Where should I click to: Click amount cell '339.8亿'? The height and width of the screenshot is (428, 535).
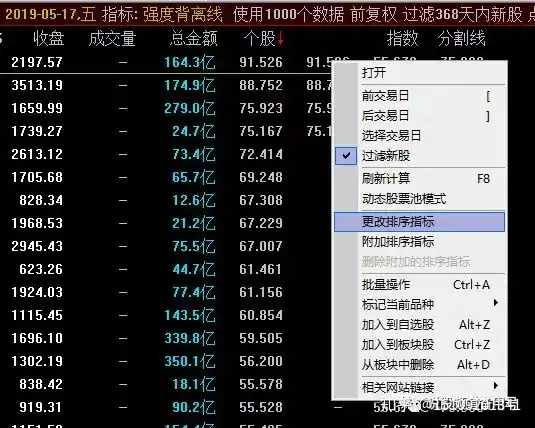[x=190, y=338]
